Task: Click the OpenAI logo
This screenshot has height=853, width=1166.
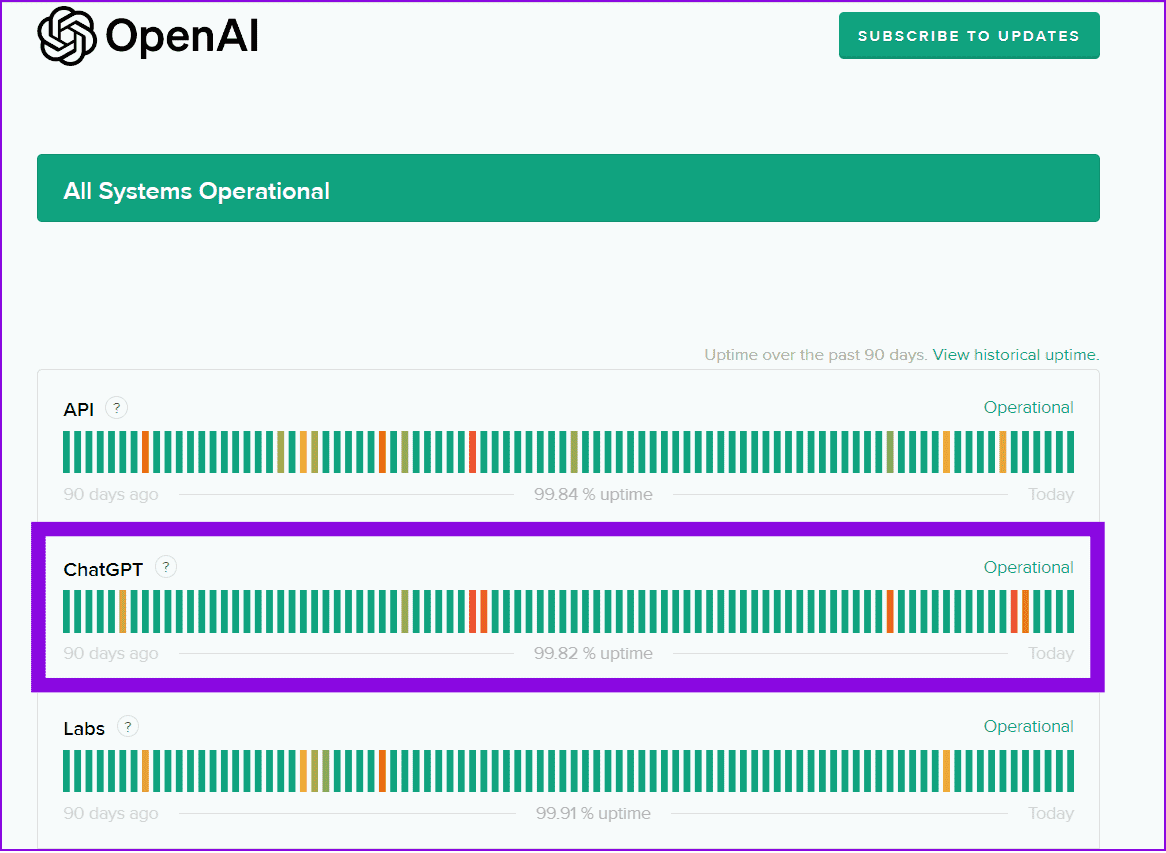Action: pyautogui.click(x=147, y=36)
